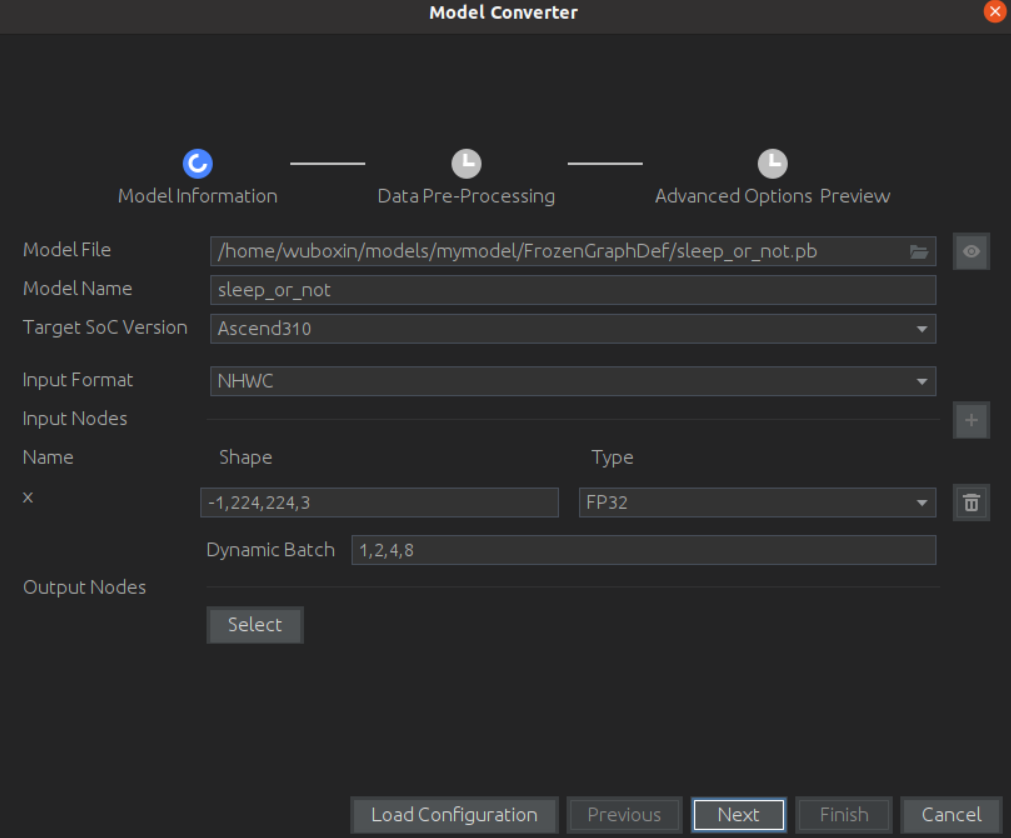Click the Model File label
The width and height of the screenshot is (1011, 838).
point(66,249)
